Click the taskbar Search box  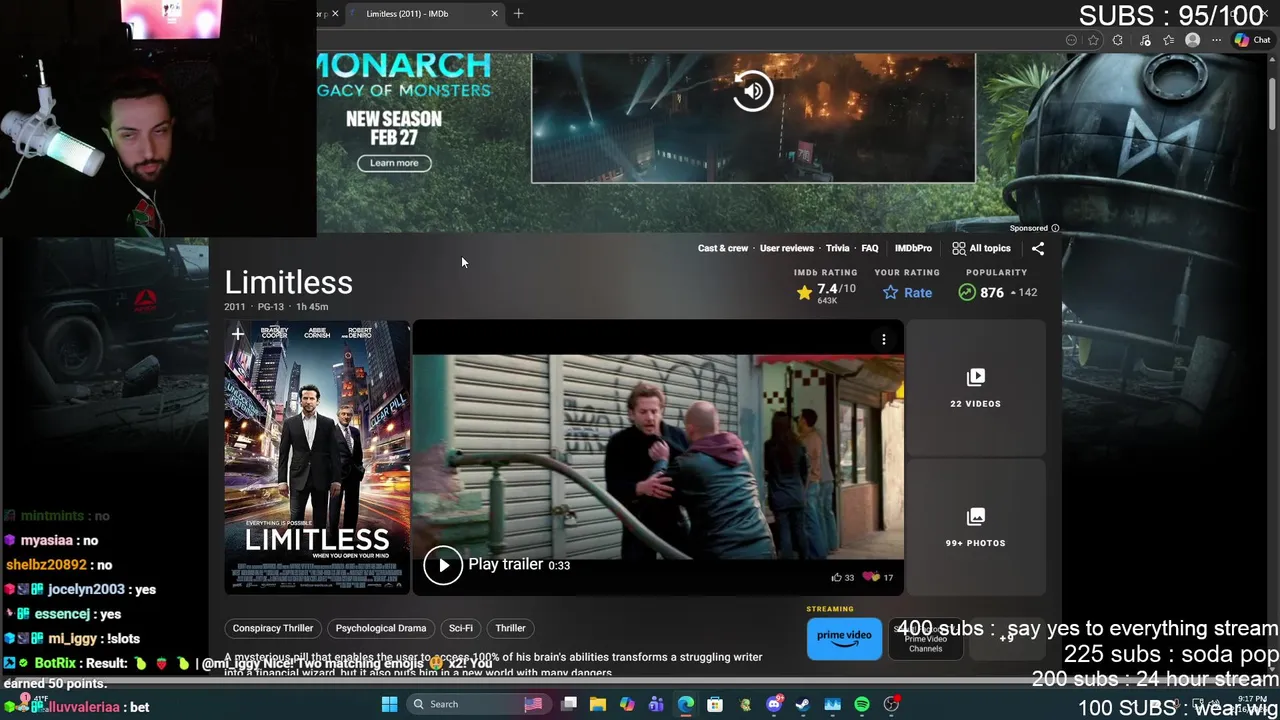tap(480, 704)
